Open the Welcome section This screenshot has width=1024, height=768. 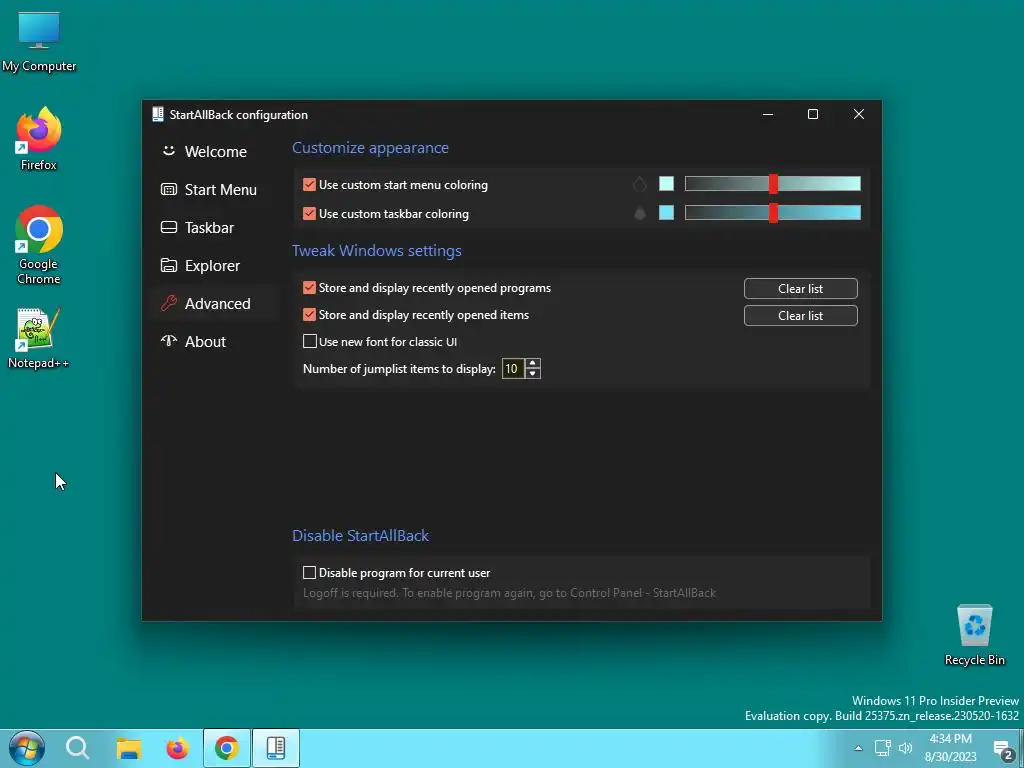click(x=204, y=152)
